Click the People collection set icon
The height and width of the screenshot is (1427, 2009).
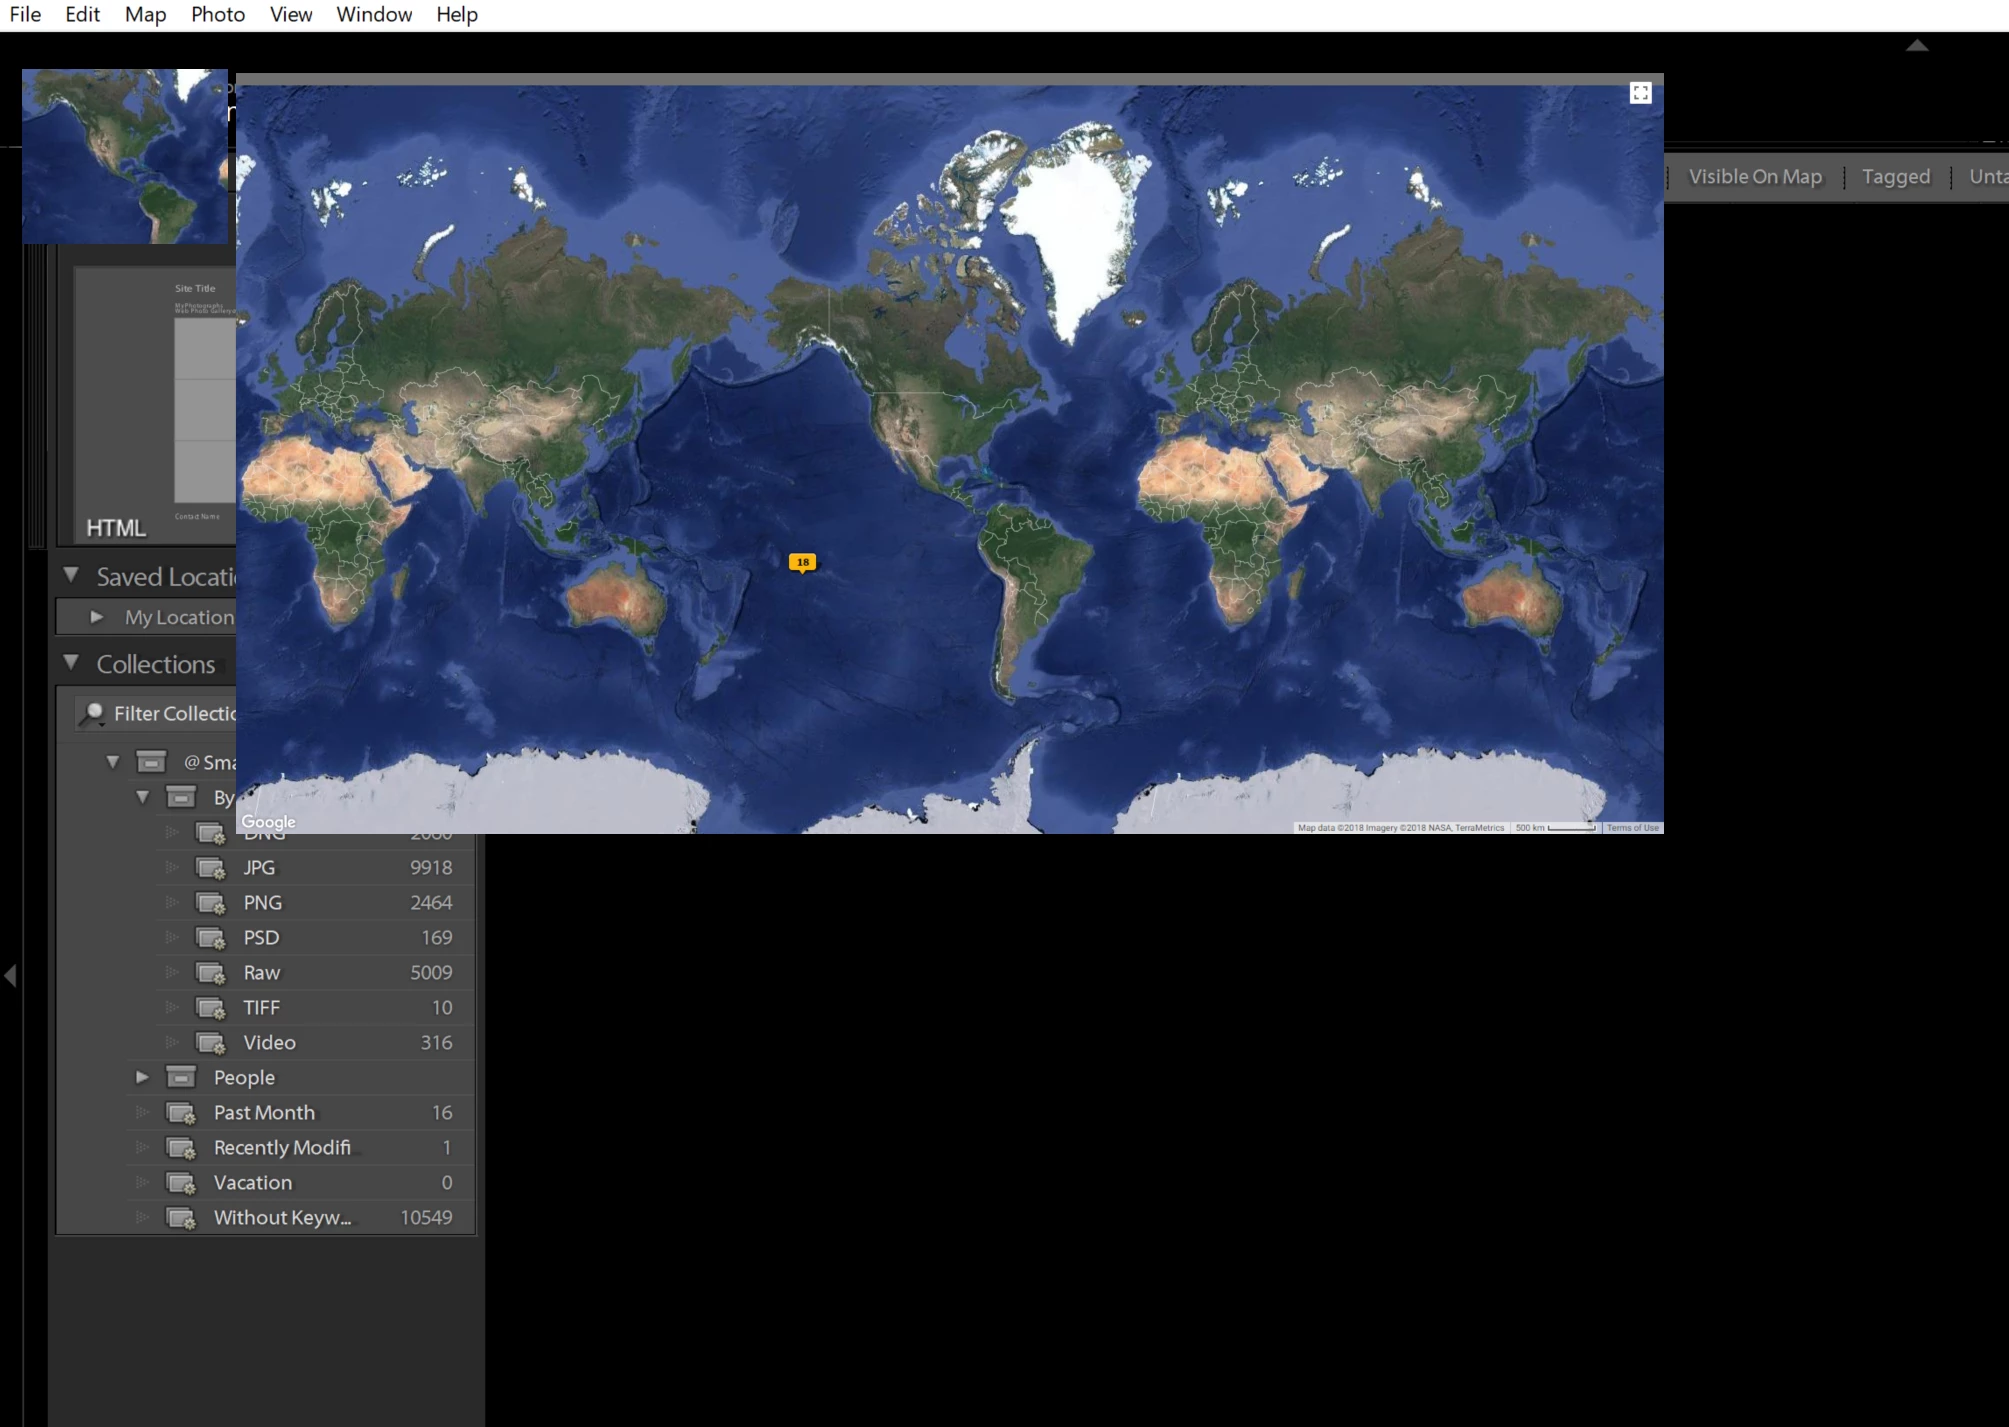point(181,1077)
